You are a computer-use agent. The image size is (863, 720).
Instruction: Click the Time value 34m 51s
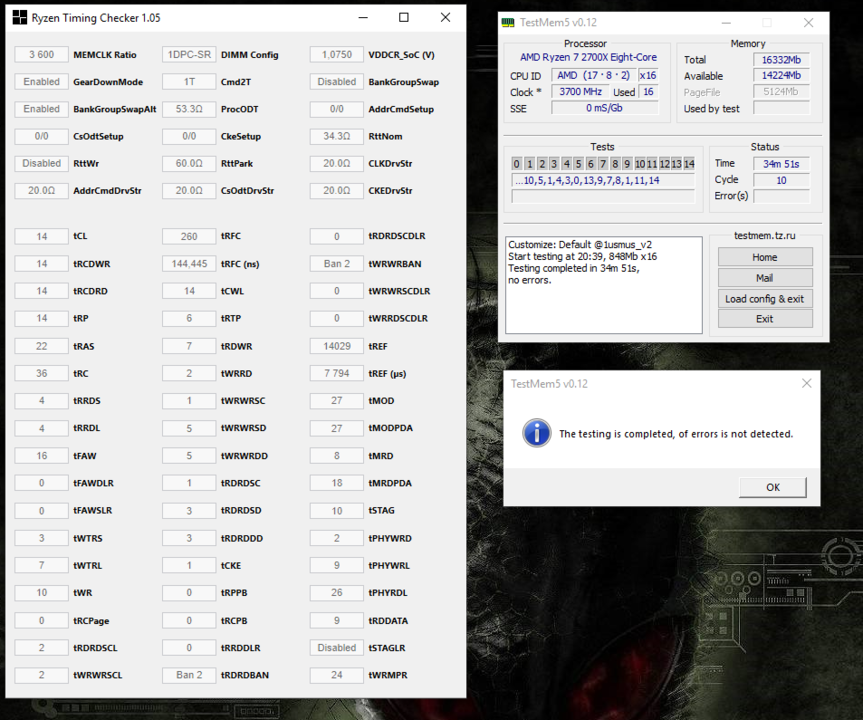click(x=781, y=163)
